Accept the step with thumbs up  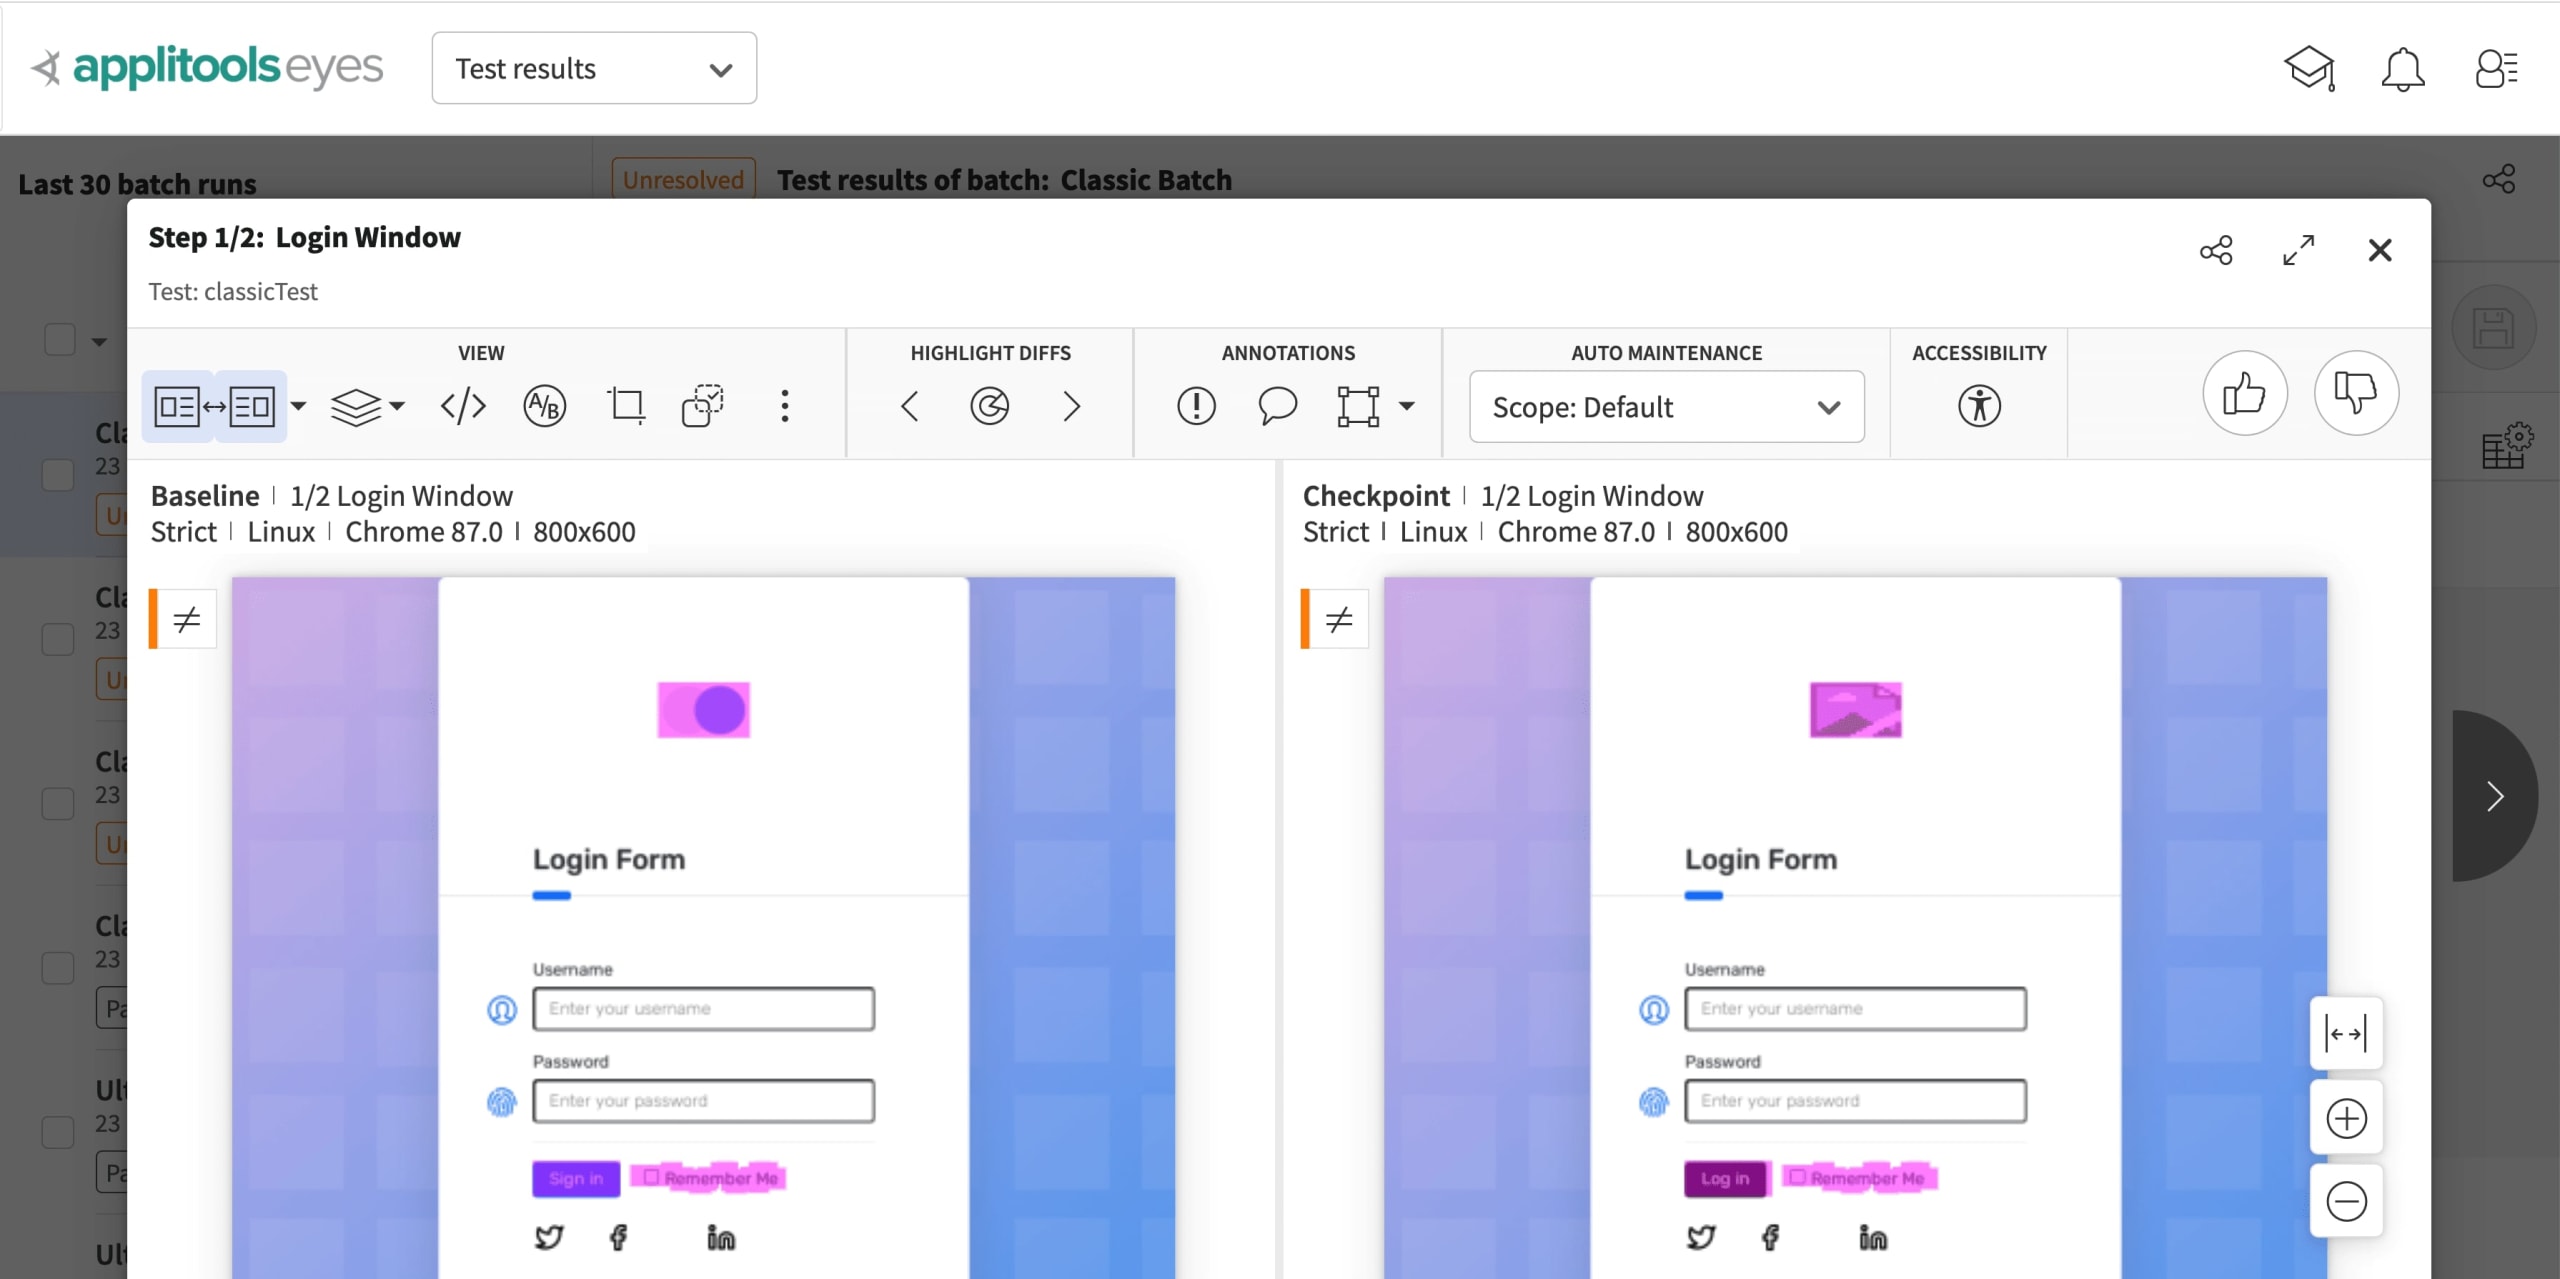[2245, 393]
